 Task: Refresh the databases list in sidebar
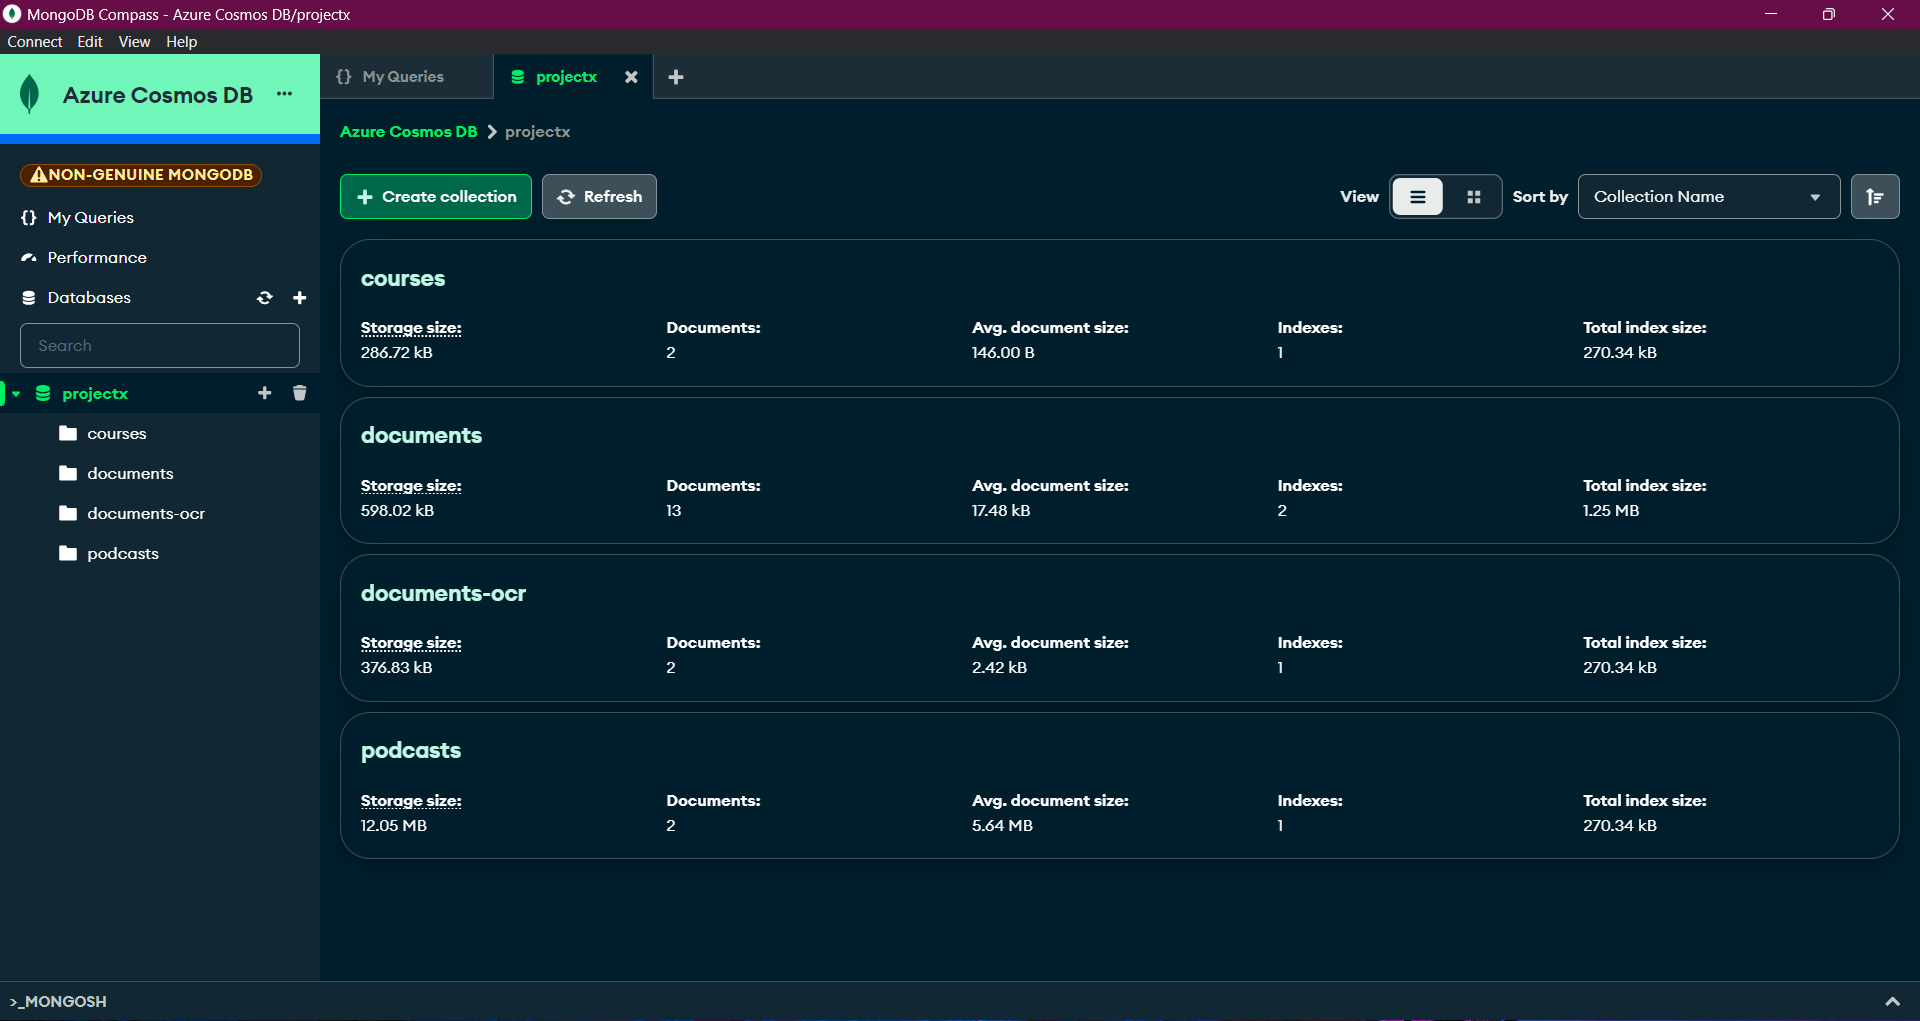click(x=265, y=298)
